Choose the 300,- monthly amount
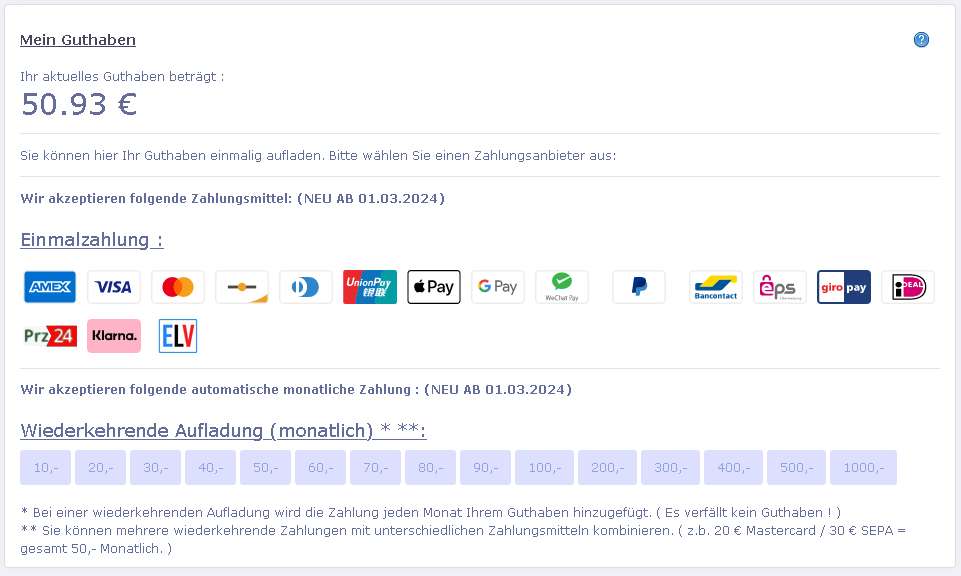Viewport: 961px width, 576px height. click(x=670, y=468)
